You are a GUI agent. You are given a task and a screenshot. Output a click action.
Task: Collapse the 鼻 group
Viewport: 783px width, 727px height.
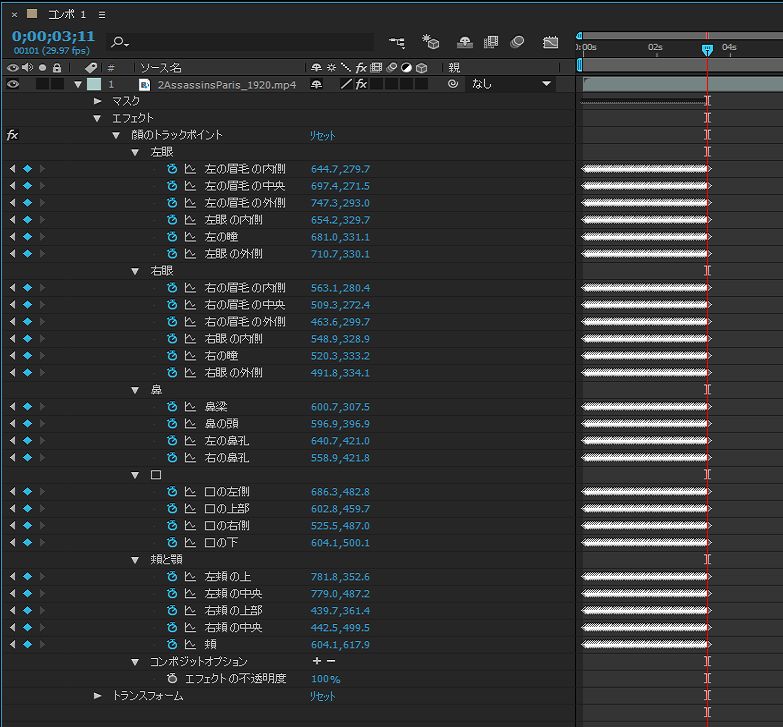135,390
